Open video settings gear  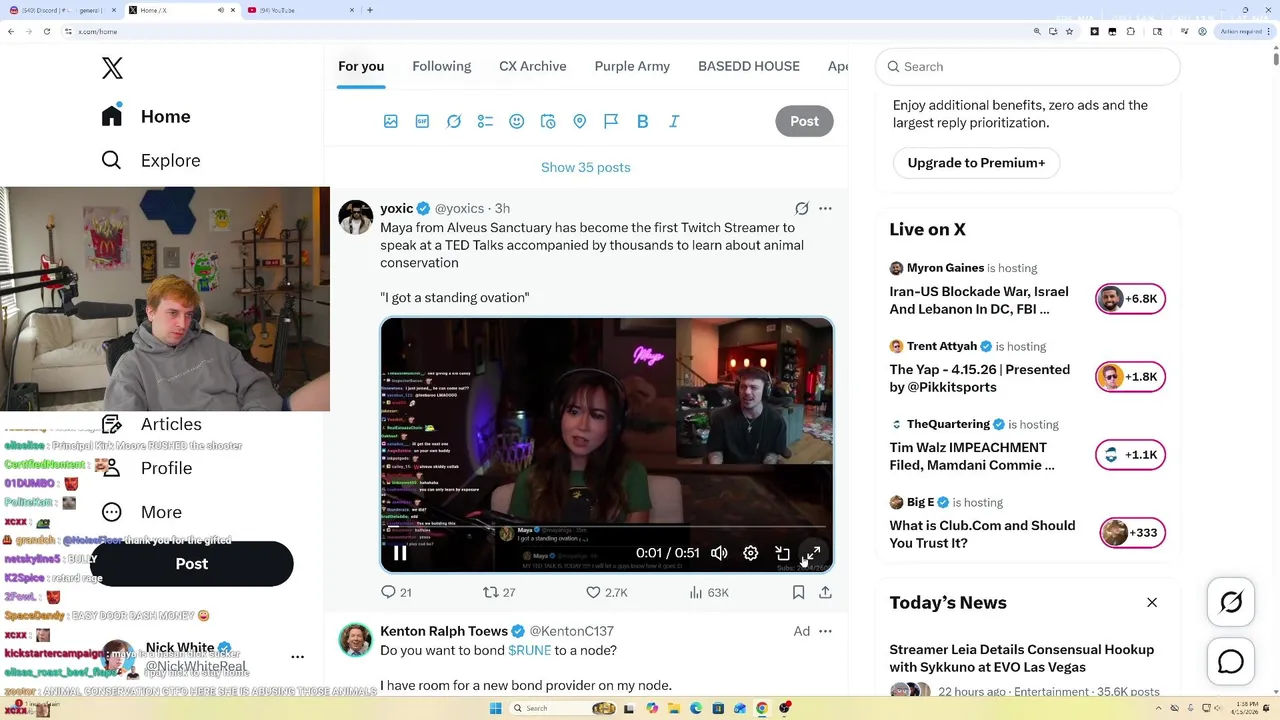751,553
